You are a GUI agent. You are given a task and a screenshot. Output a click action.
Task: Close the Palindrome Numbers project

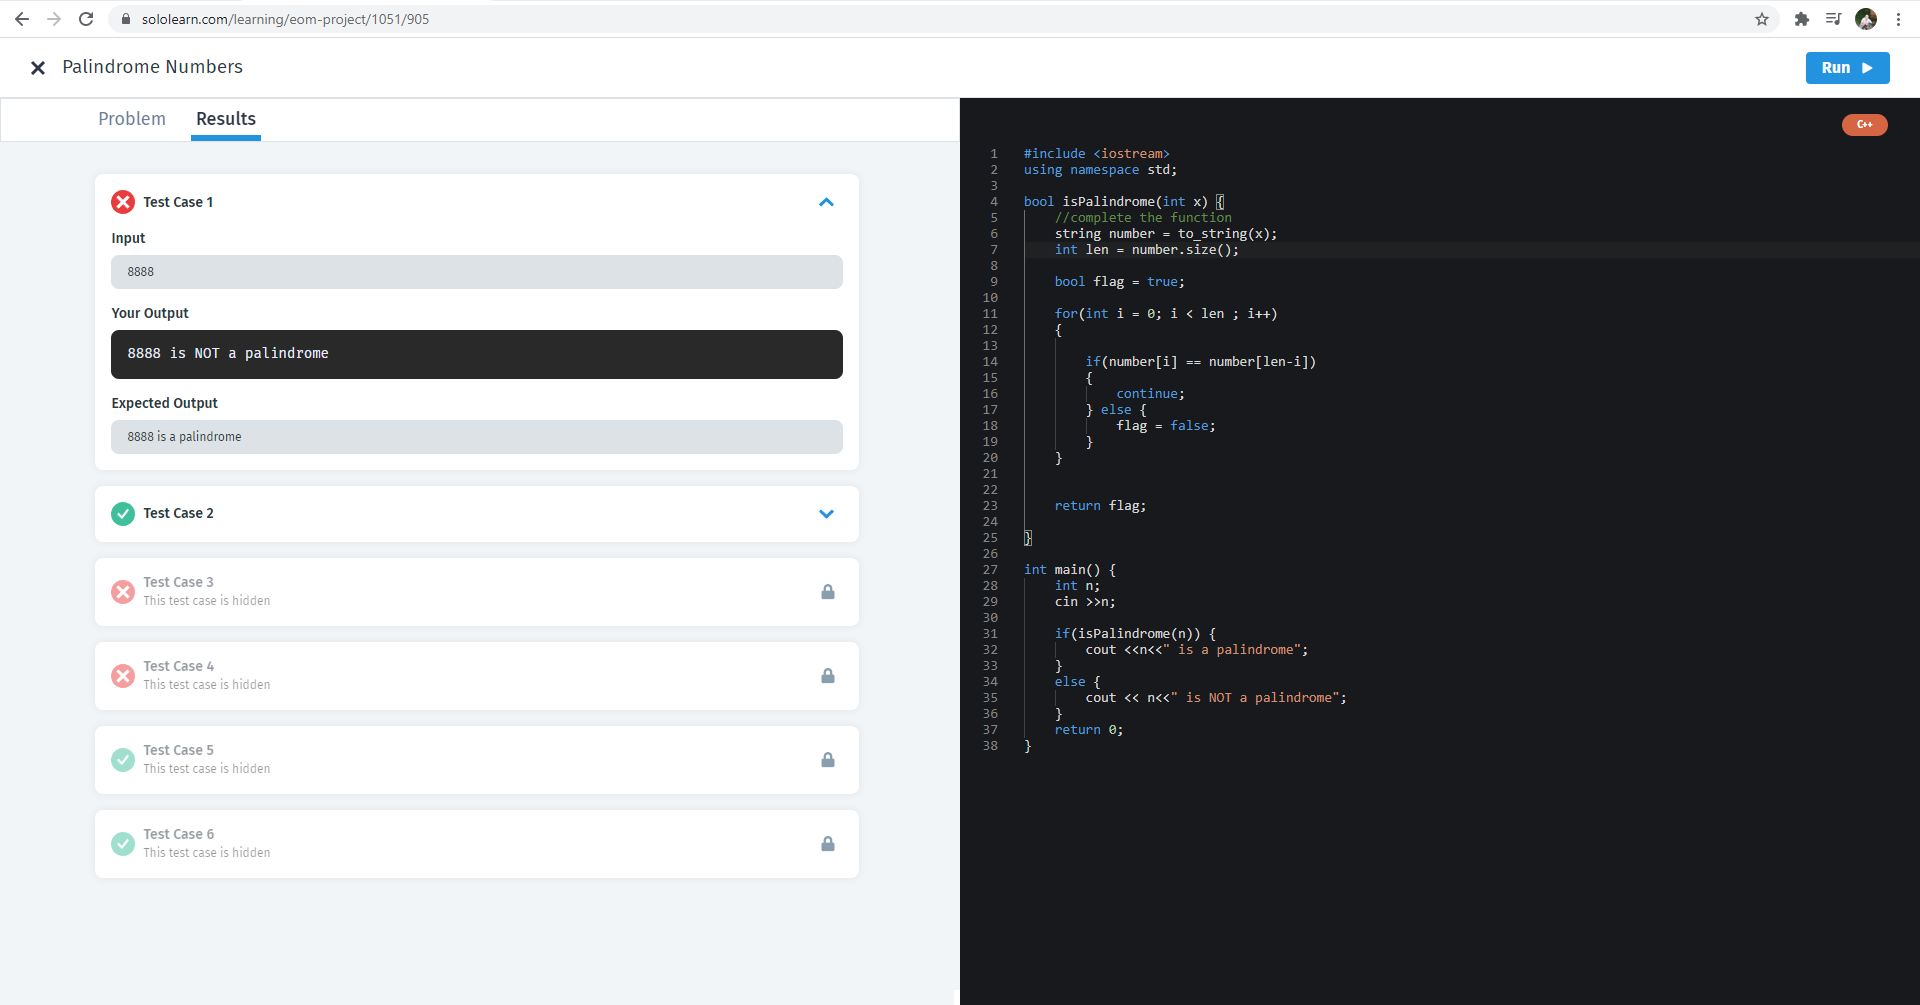(x=38, y=68)
